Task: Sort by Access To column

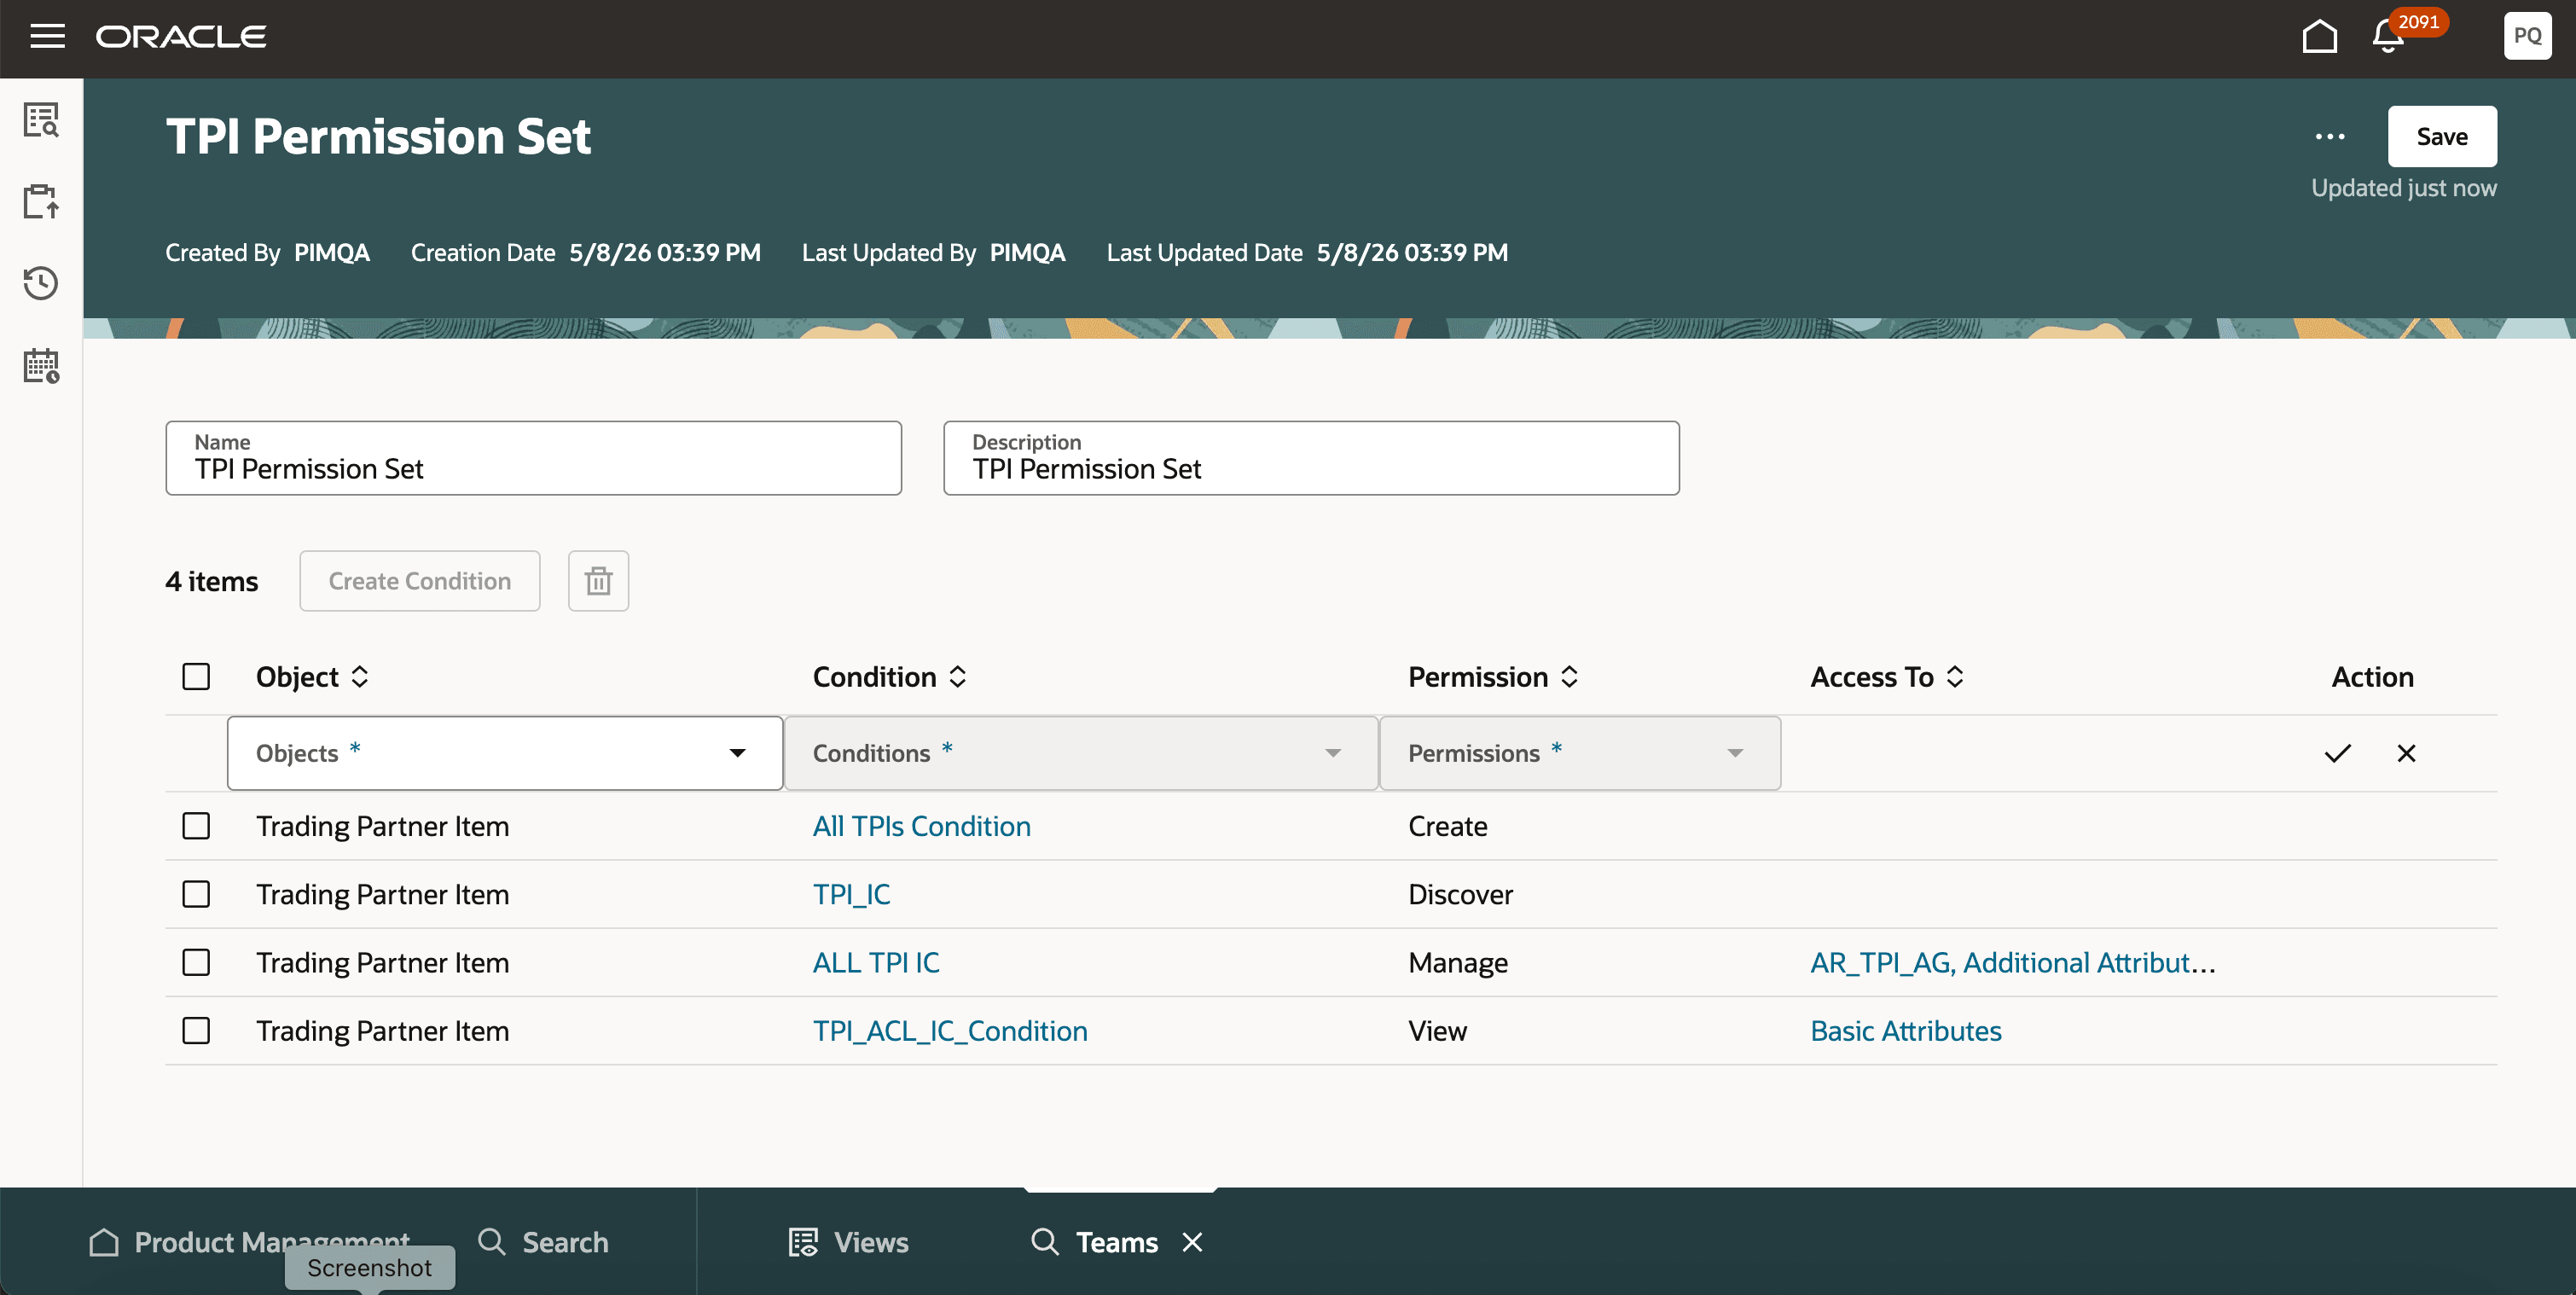Action: (x=1955, y=677)
